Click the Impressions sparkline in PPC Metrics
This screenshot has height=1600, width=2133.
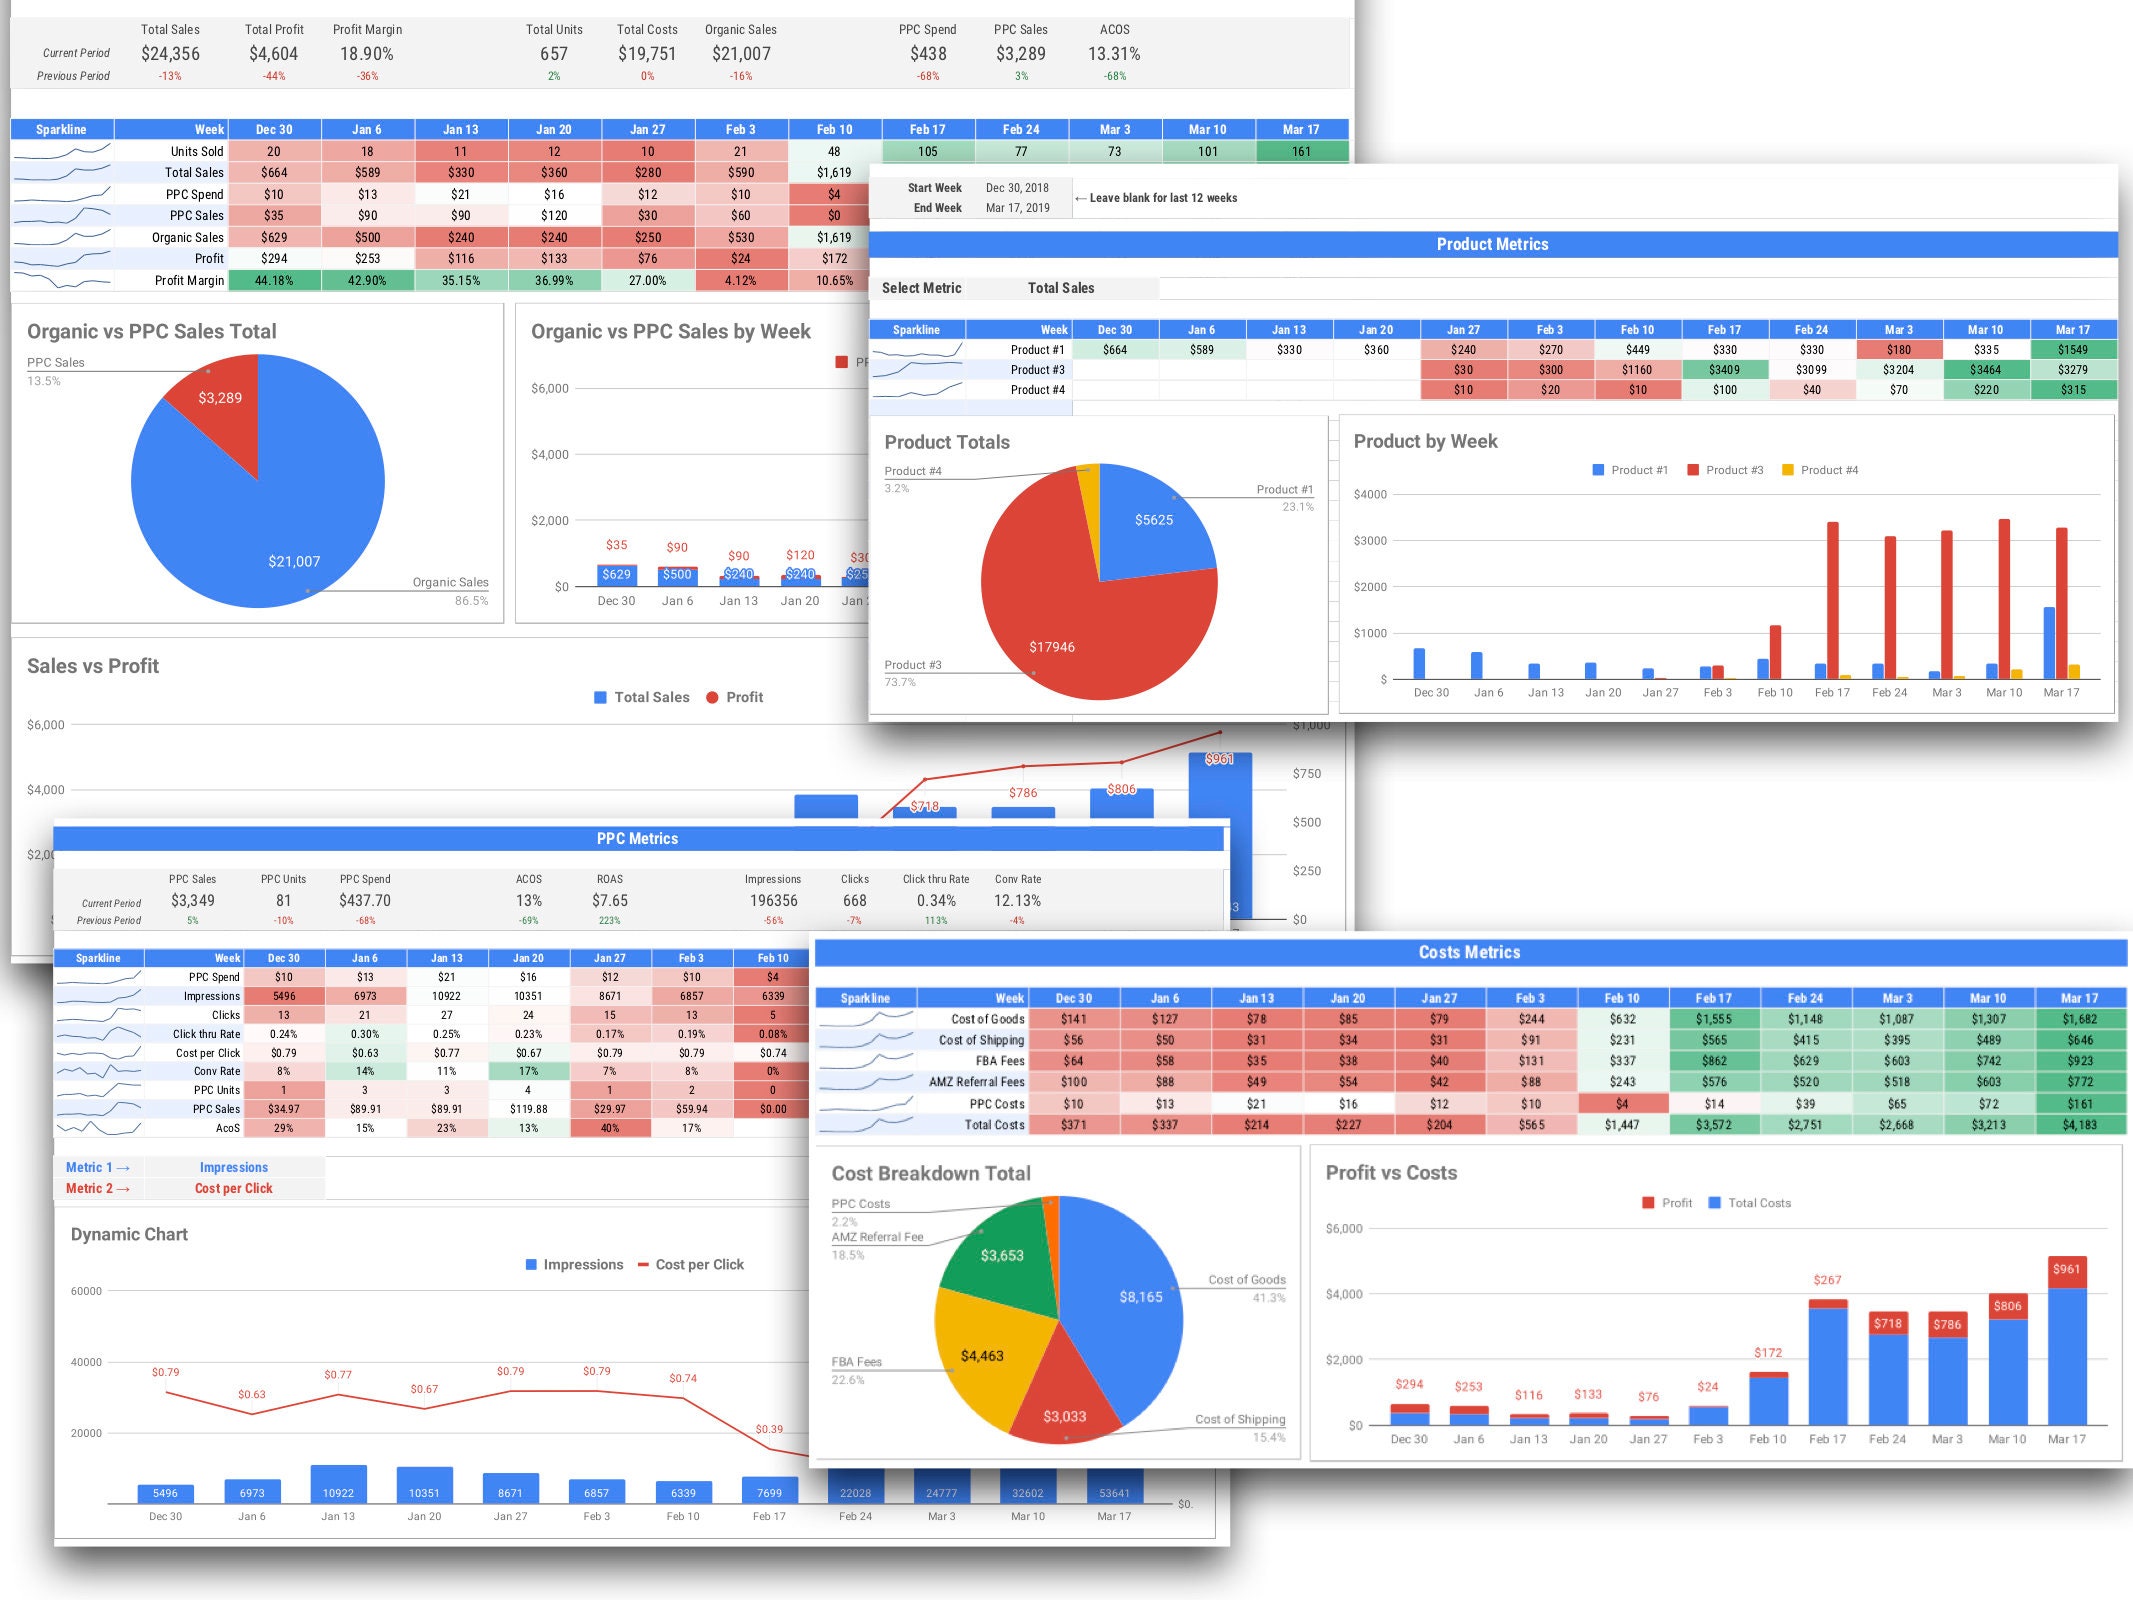pyautogui.click(x=100, y=996)
